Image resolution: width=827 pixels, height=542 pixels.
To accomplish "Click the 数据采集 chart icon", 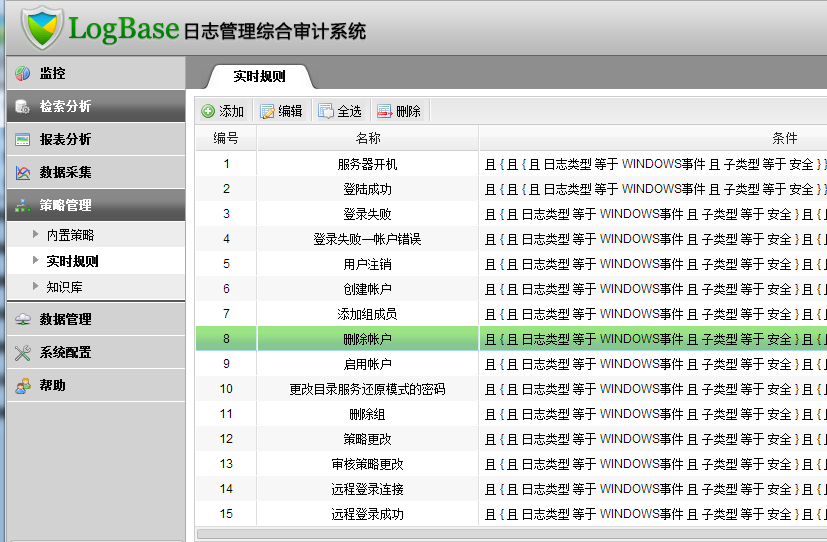I will pos(23,172).
